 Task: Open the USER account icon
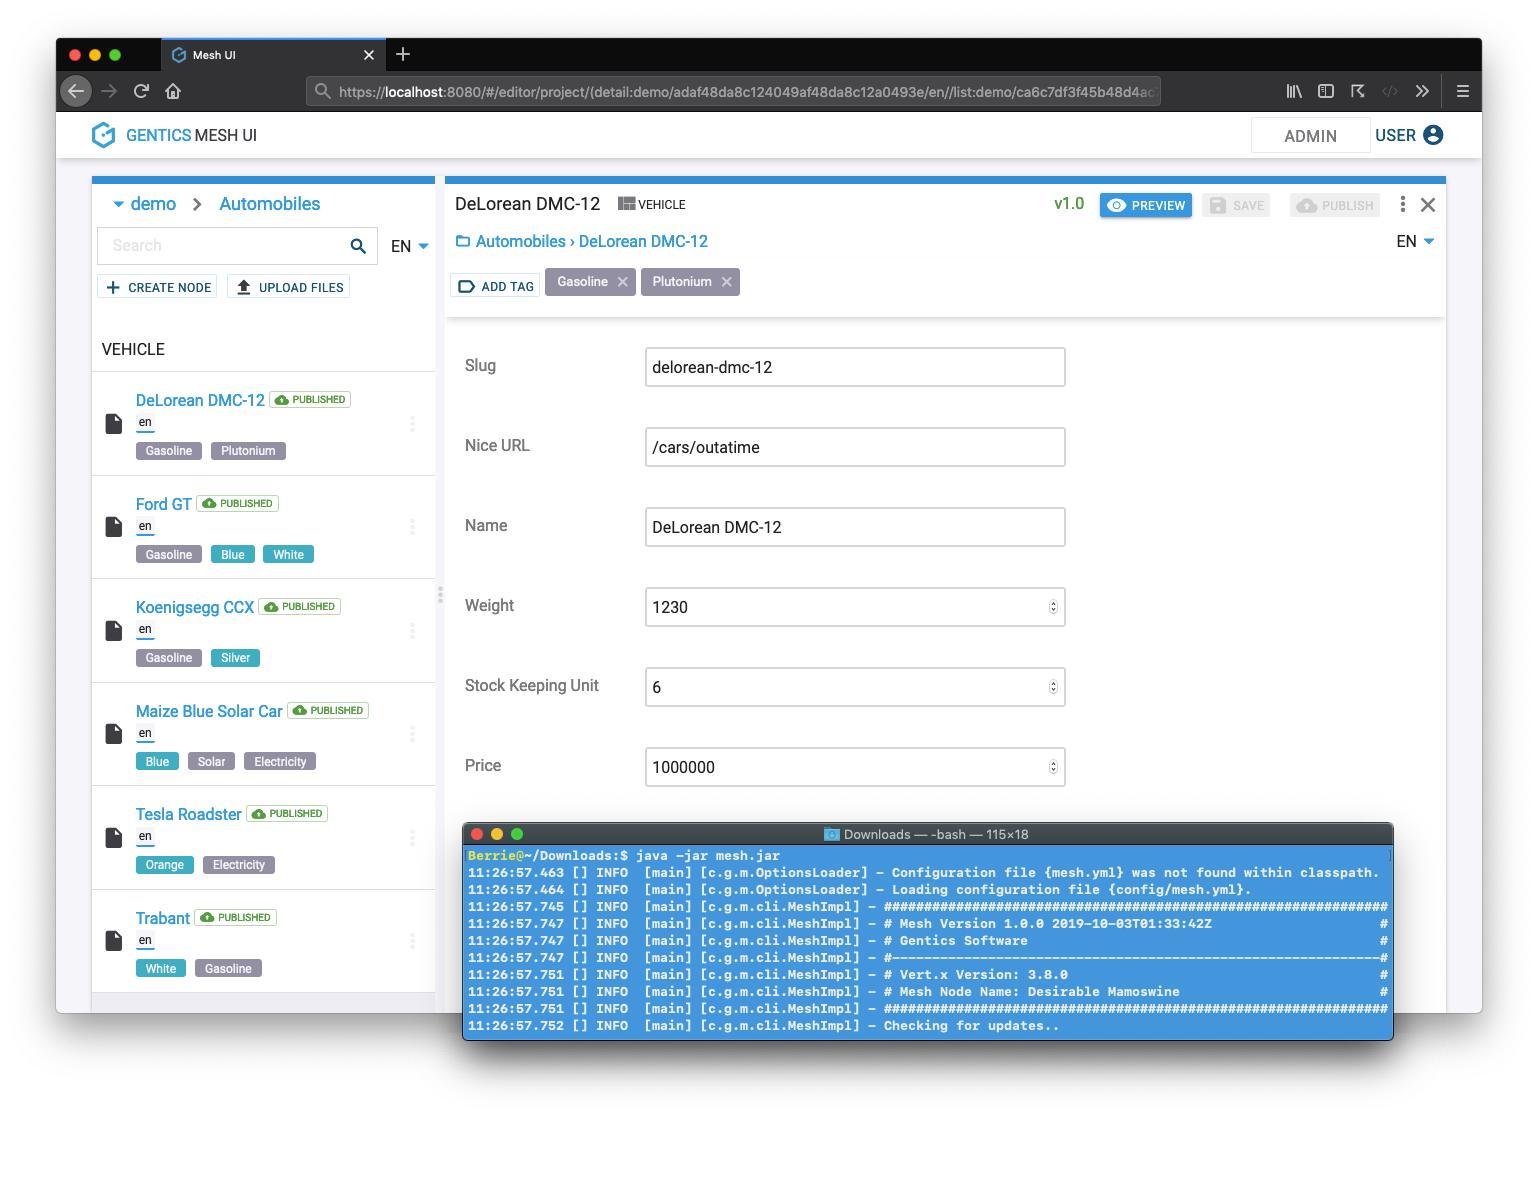tap(1432, 135)
